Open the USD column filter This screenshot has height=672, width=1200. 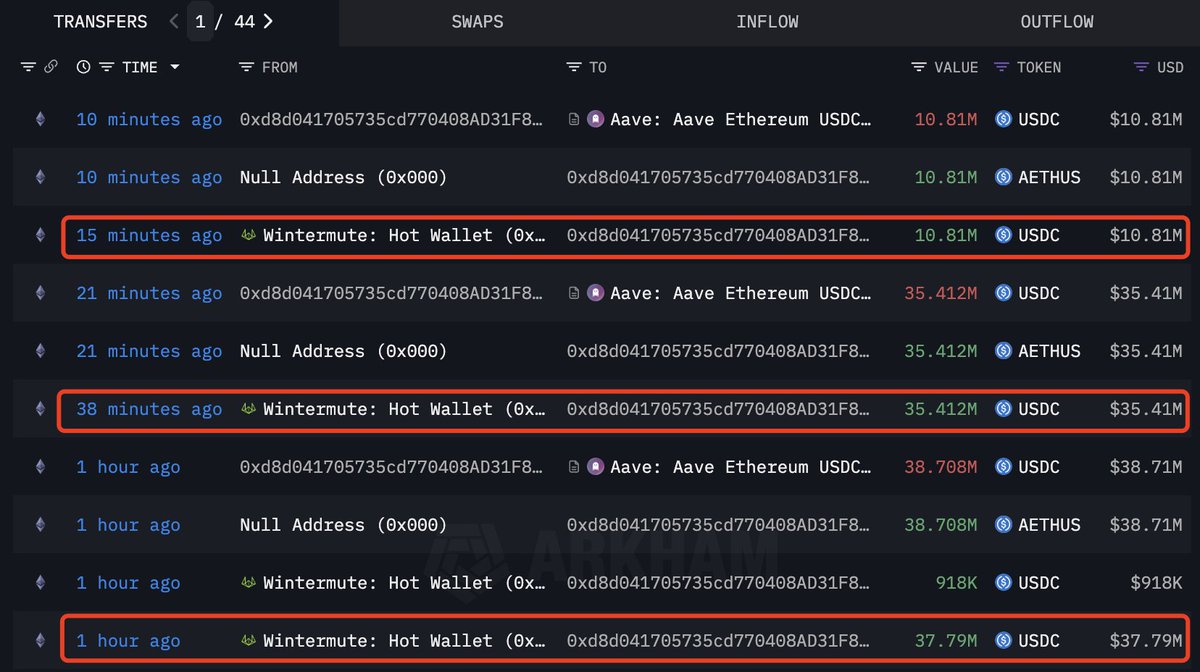point(1141,67)
